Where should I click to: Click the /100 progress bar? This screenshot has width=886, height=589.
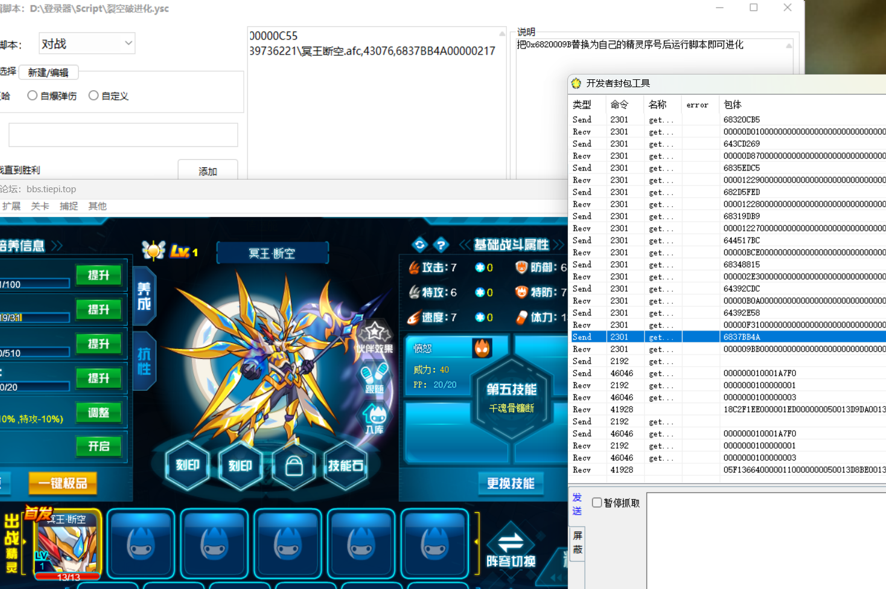34,284
